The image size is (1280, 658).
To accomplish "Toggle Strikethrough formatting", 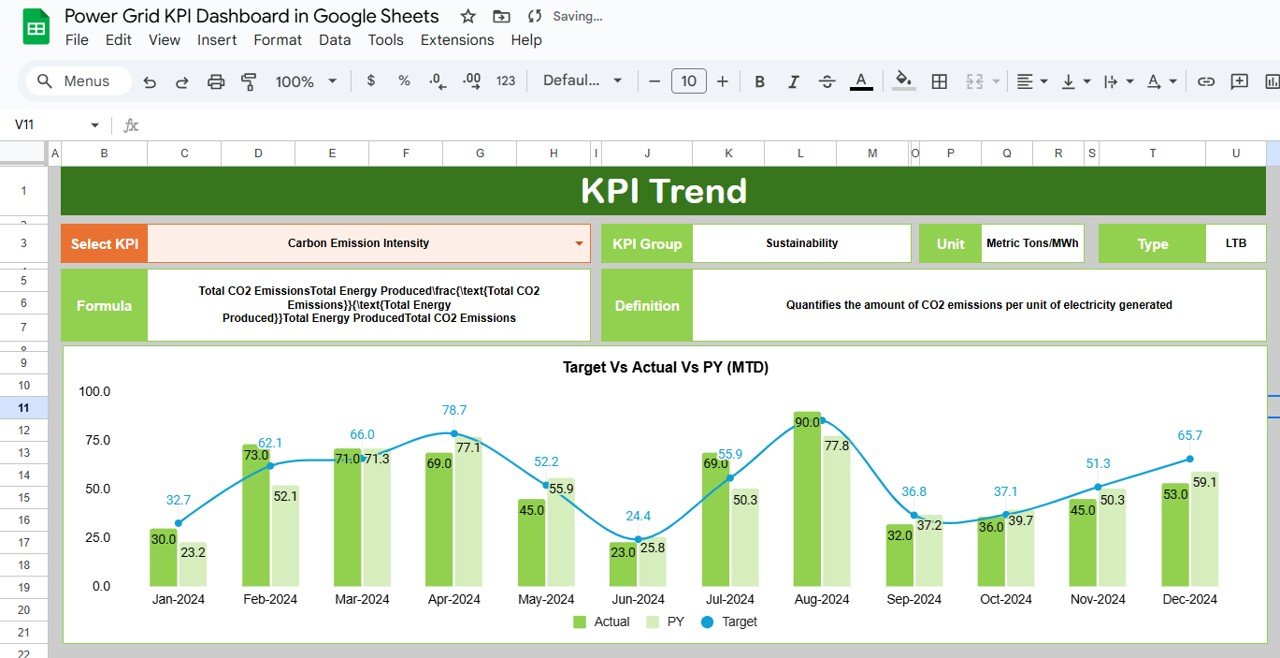I will click(x=827, y=82).
